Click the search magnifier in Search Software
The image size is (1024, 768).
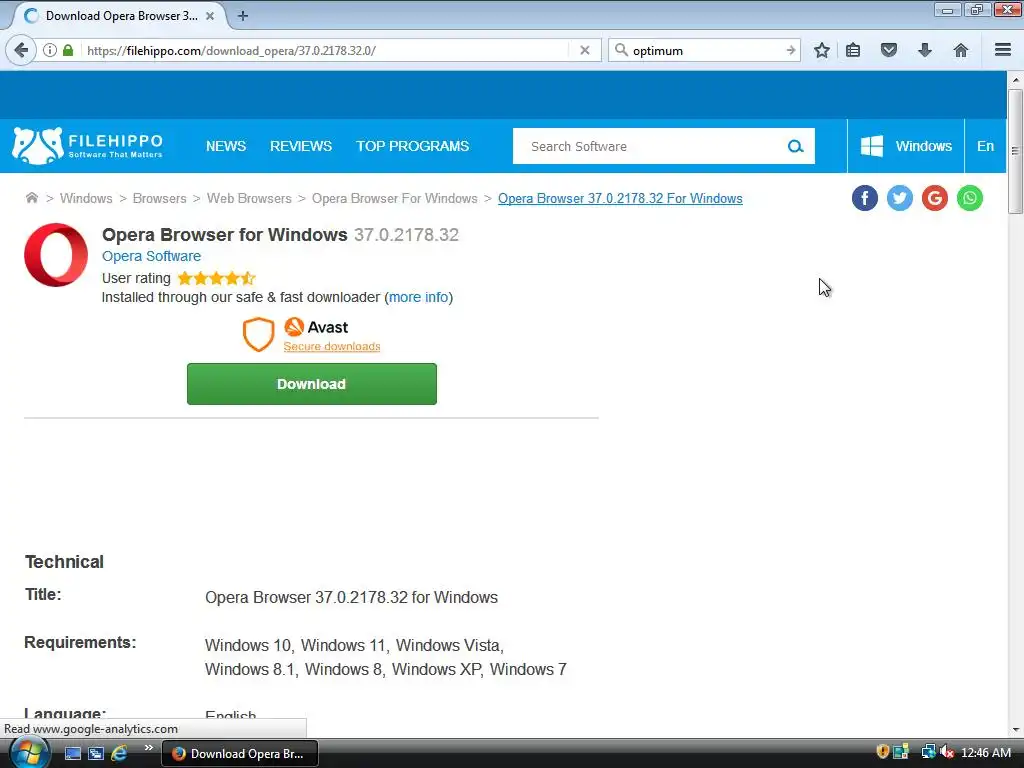795,146
